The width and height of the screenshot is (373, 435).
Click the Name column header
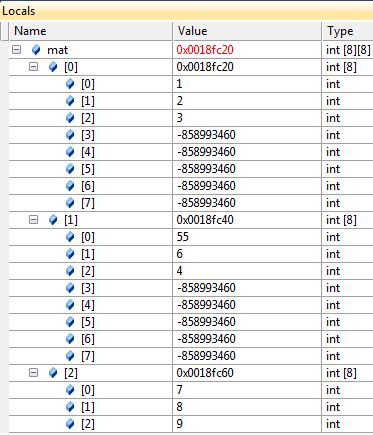(91, 31)
